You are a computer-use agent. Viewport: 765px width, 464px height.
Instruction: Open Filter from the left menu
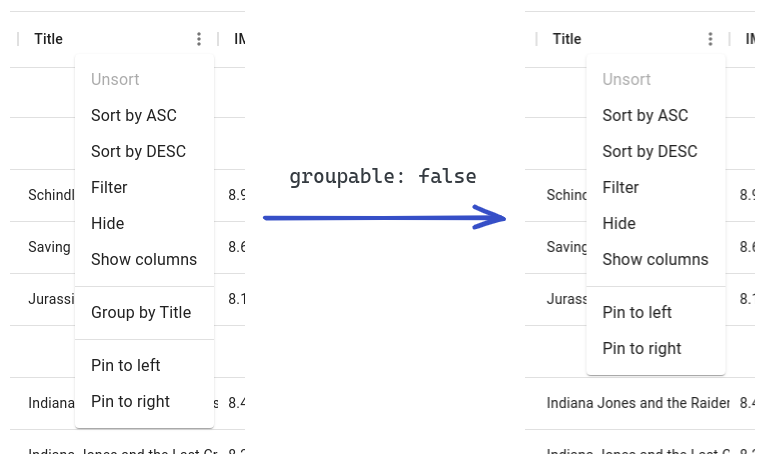pyautogui.click(x=109, y=187)
